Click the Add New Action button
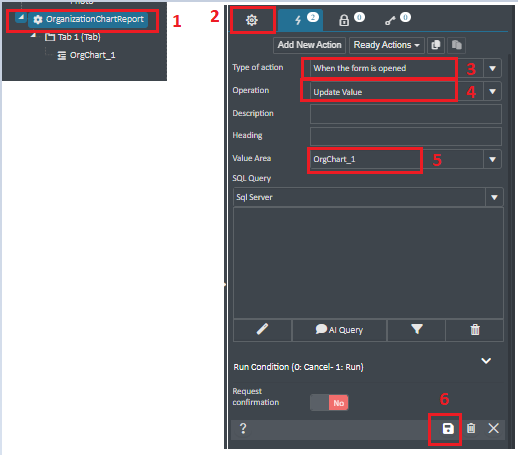This screenshot has width=518, height=455. [309, 45]
